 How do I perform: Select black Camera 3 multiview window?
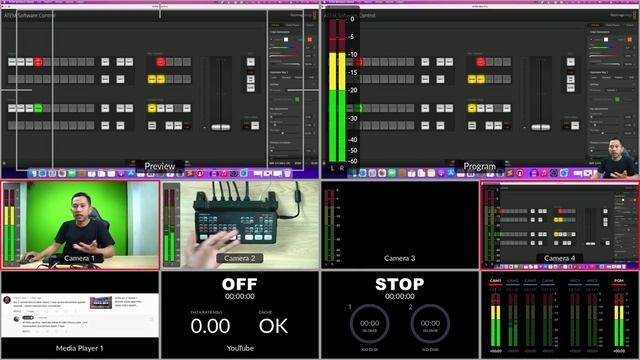tap(400, 225)
